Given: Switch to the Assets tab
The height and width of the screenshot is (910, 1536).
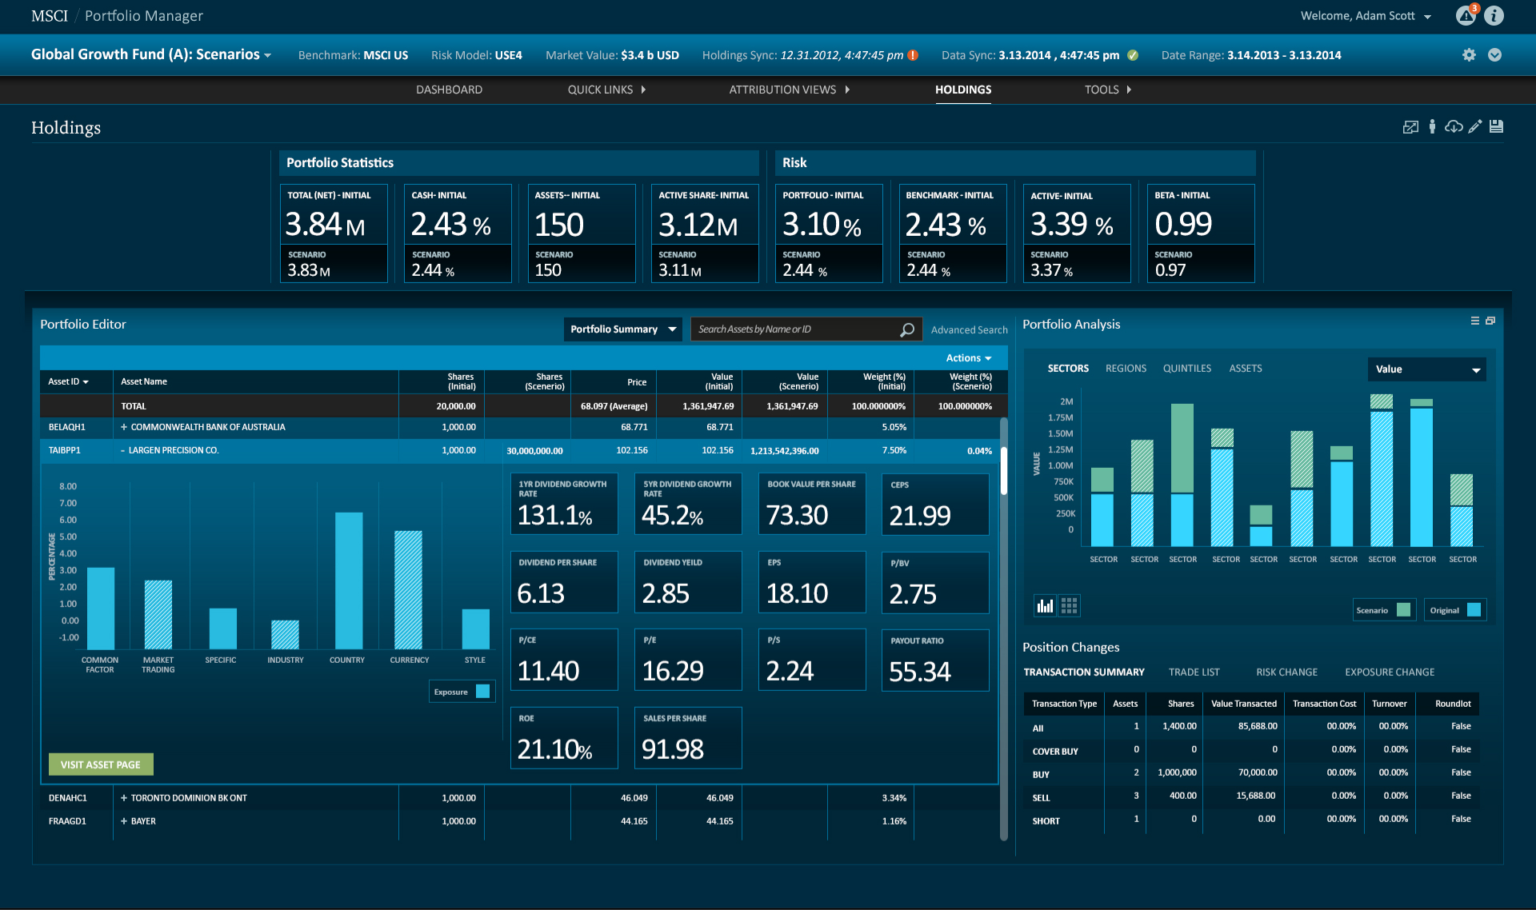Looking at the screenshot, I should click(1245, 369).
